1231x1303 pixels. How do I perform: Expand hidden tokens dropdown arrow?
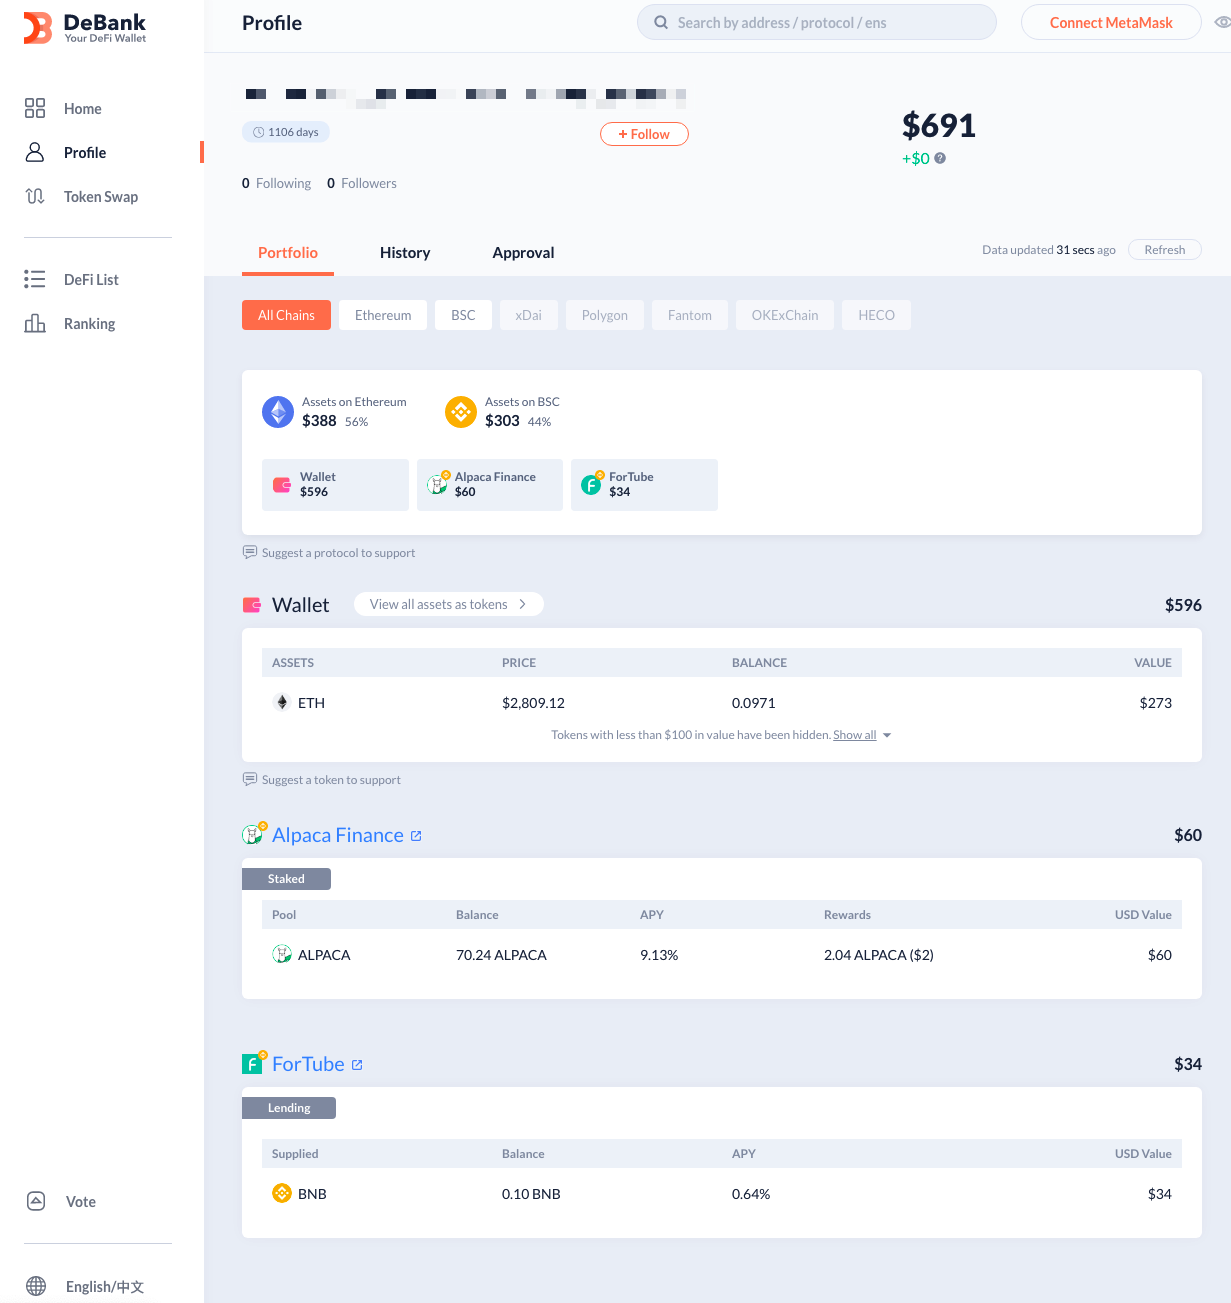tap(887, 735)
